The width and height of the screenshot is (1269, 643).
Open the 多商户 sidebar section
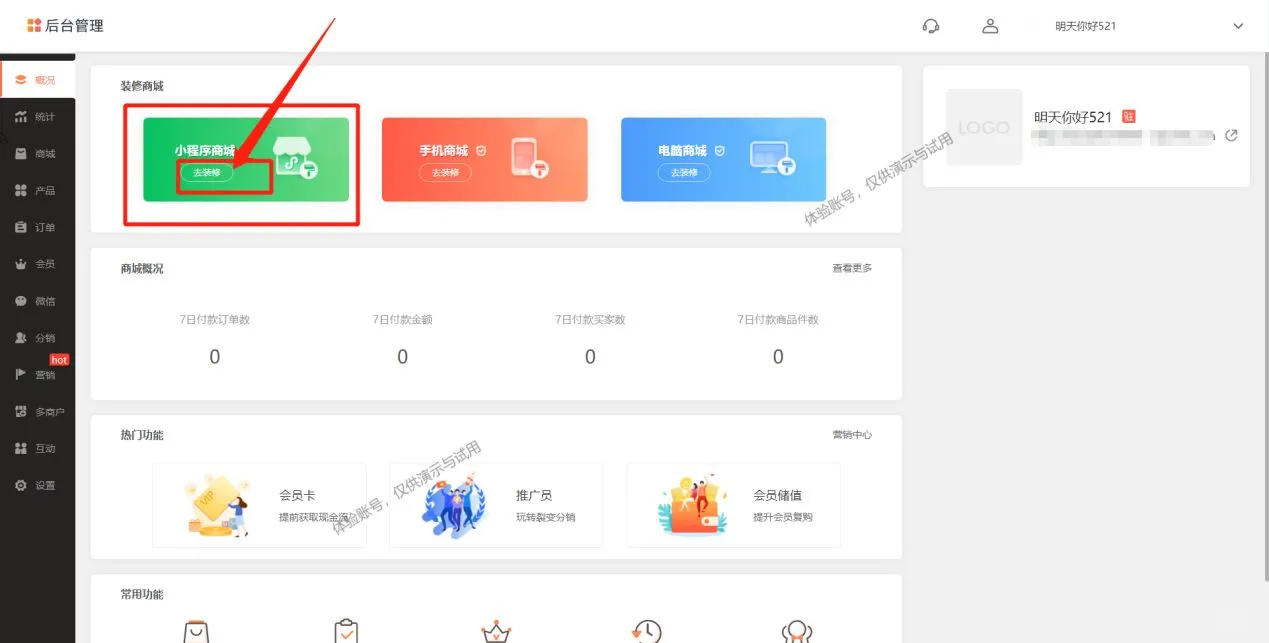(38, 411)
